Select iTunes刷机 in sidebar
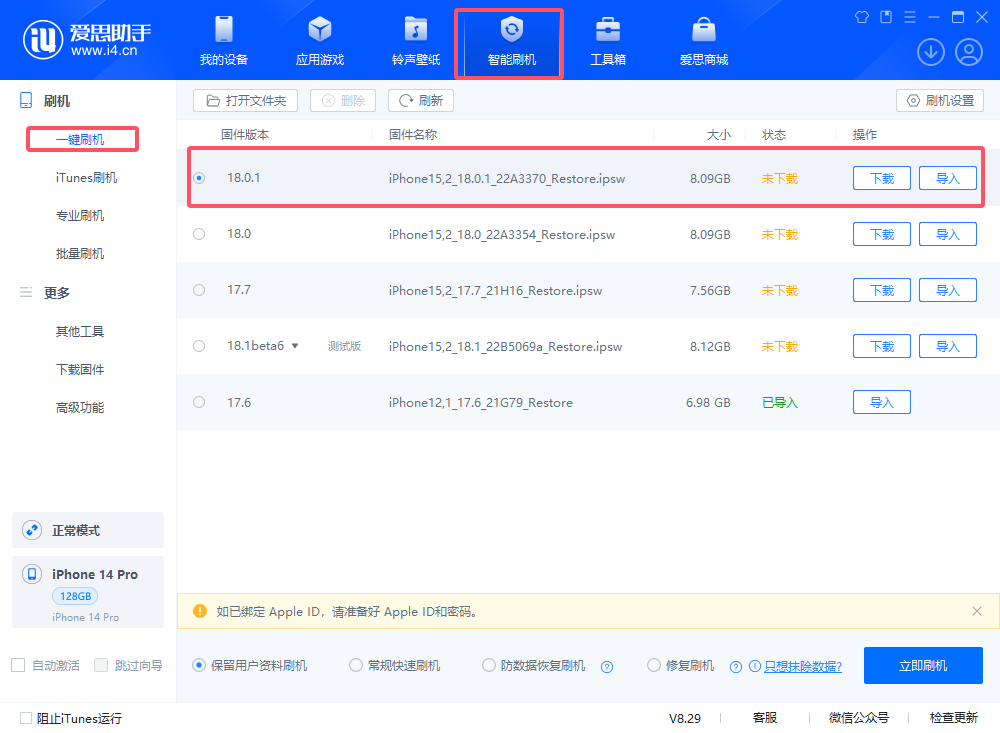 pyautogui.click(x=87, y=177)
